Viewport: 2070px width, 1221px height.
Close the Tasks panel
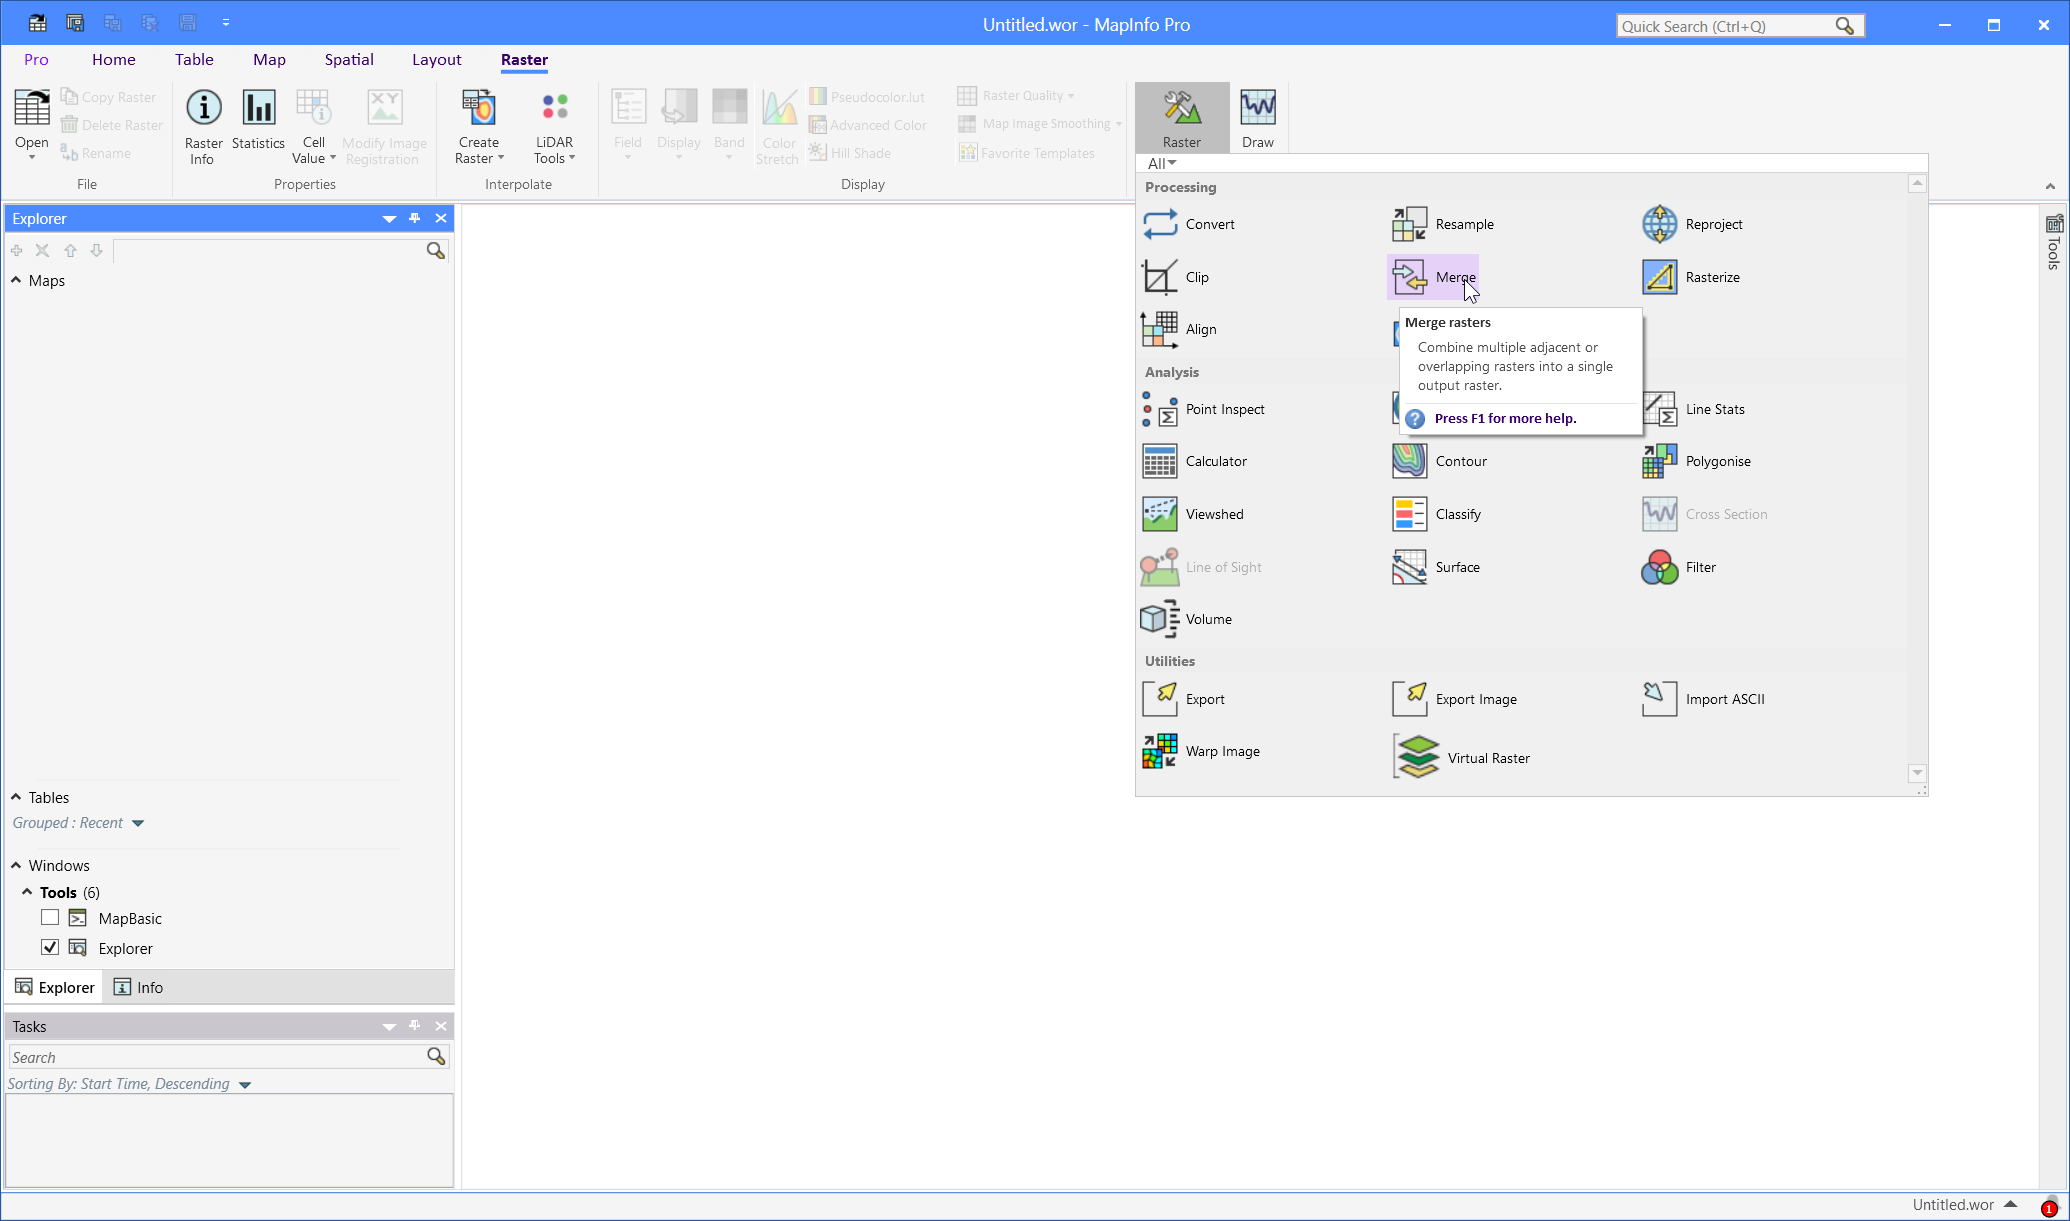441,1026
